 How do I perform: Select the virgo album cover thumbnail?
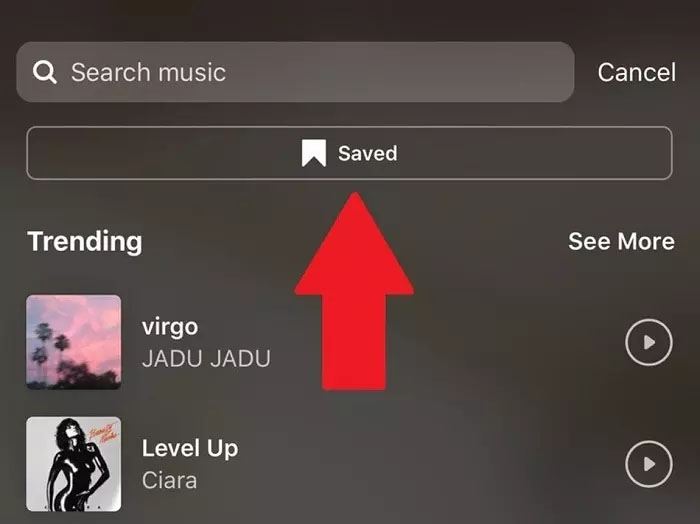pyautogui.click(x=74, y=342)
